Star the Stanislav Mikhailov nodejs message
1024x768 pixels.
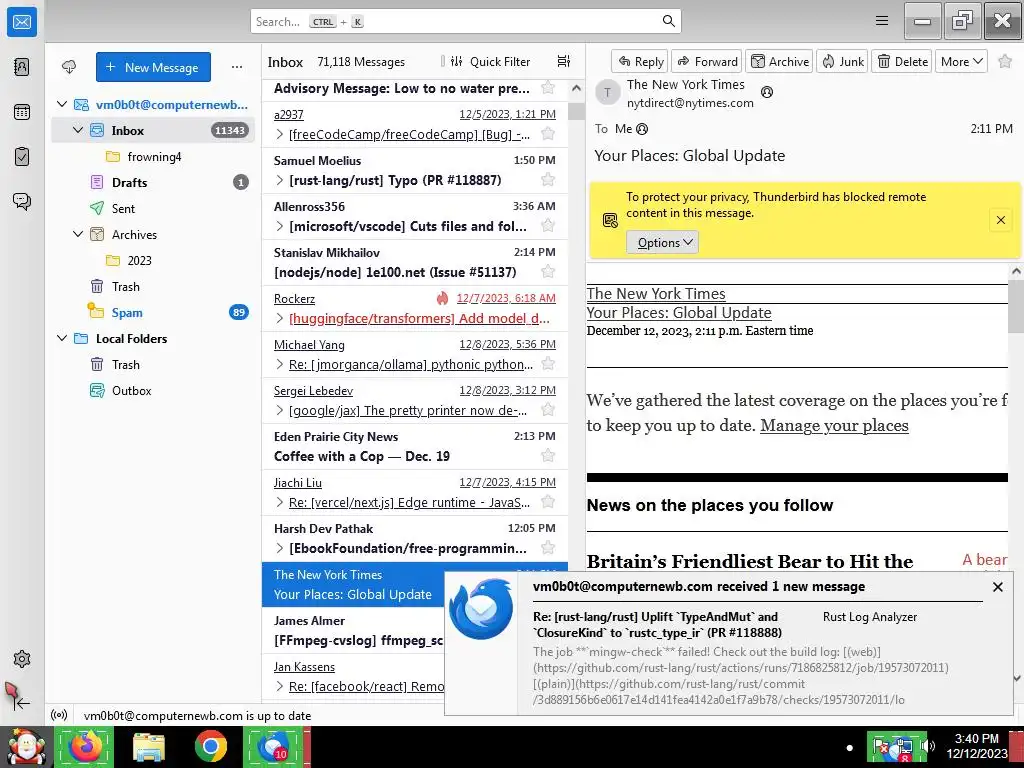tap(548, 272)
